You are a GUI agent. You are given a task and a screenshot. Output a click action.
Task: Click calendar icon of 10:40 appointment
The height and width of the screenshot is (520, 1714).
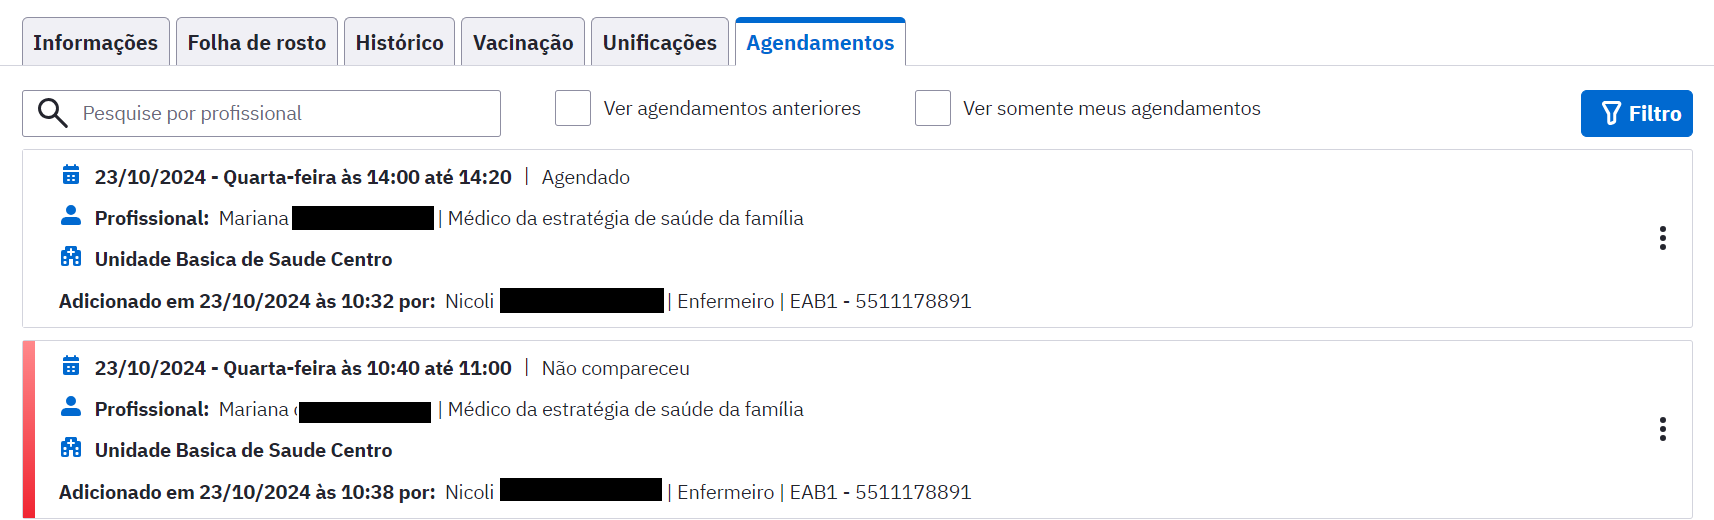click(x=71, y=366)
